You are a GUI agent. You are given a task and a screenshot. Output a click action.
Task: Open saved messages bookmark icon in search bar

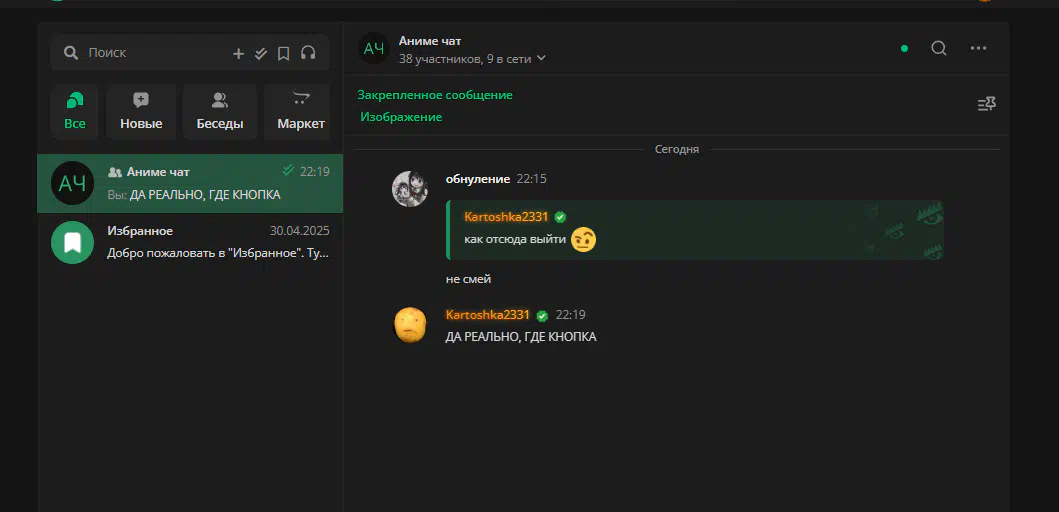(x=284, y=53)
